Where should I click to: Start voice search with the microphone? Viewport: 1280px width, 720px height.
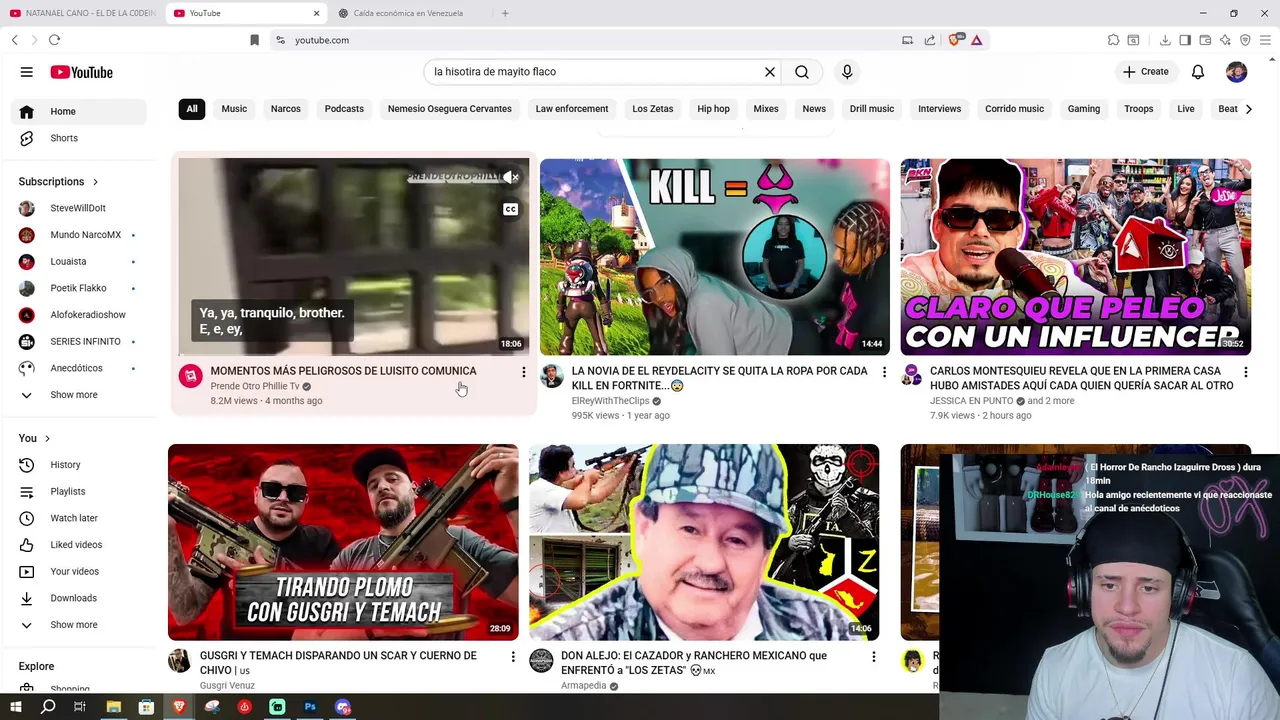[847, 72]
